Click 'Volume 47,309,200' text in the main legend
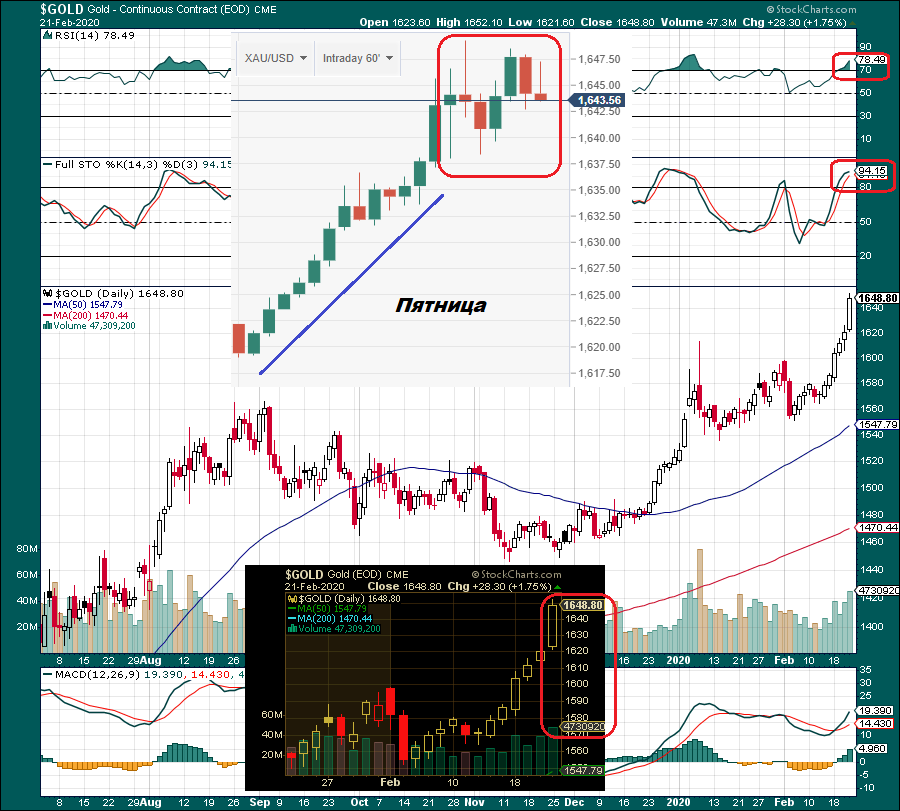 94,326
